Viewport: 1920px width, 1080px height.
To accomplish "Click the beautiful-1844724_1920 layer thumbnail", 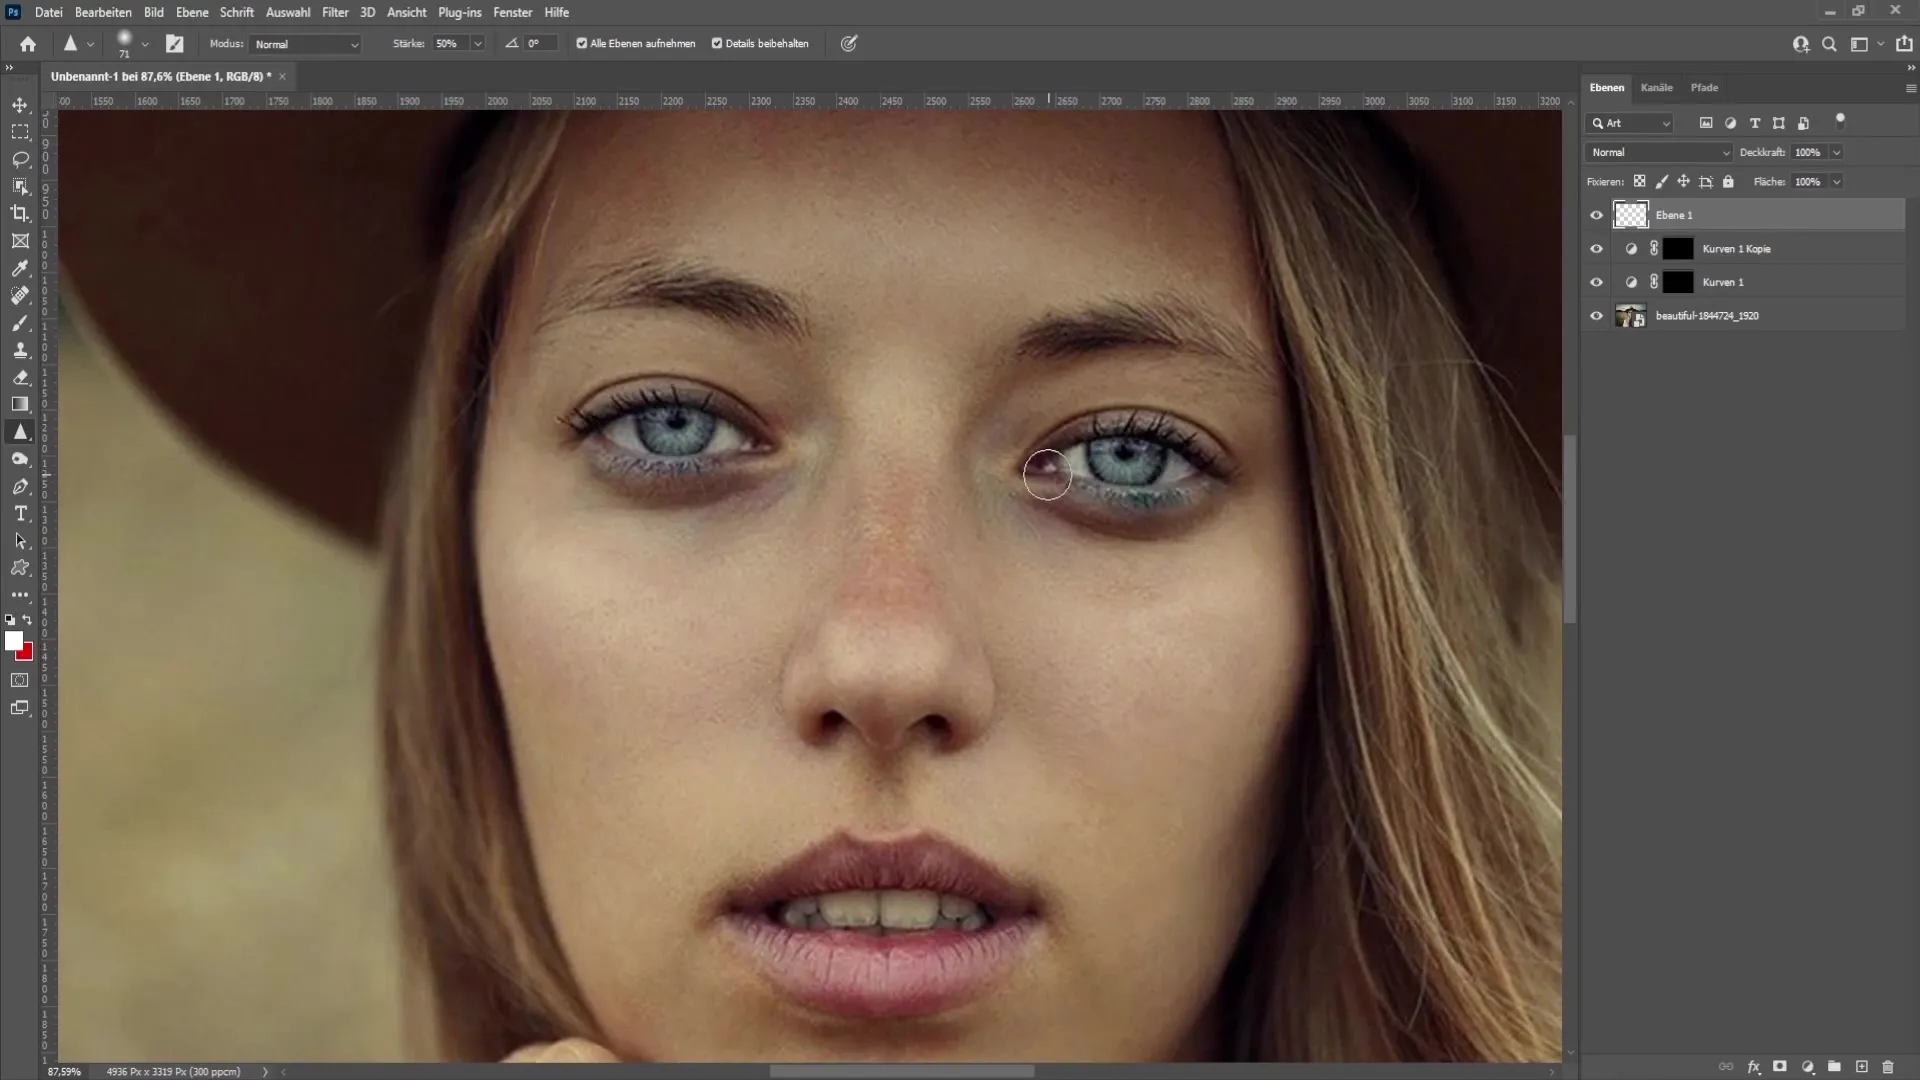I will coord(1631,315).
